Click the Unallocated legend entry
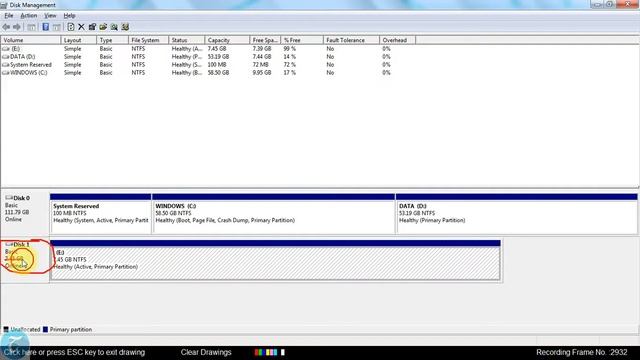 [22, 329]
